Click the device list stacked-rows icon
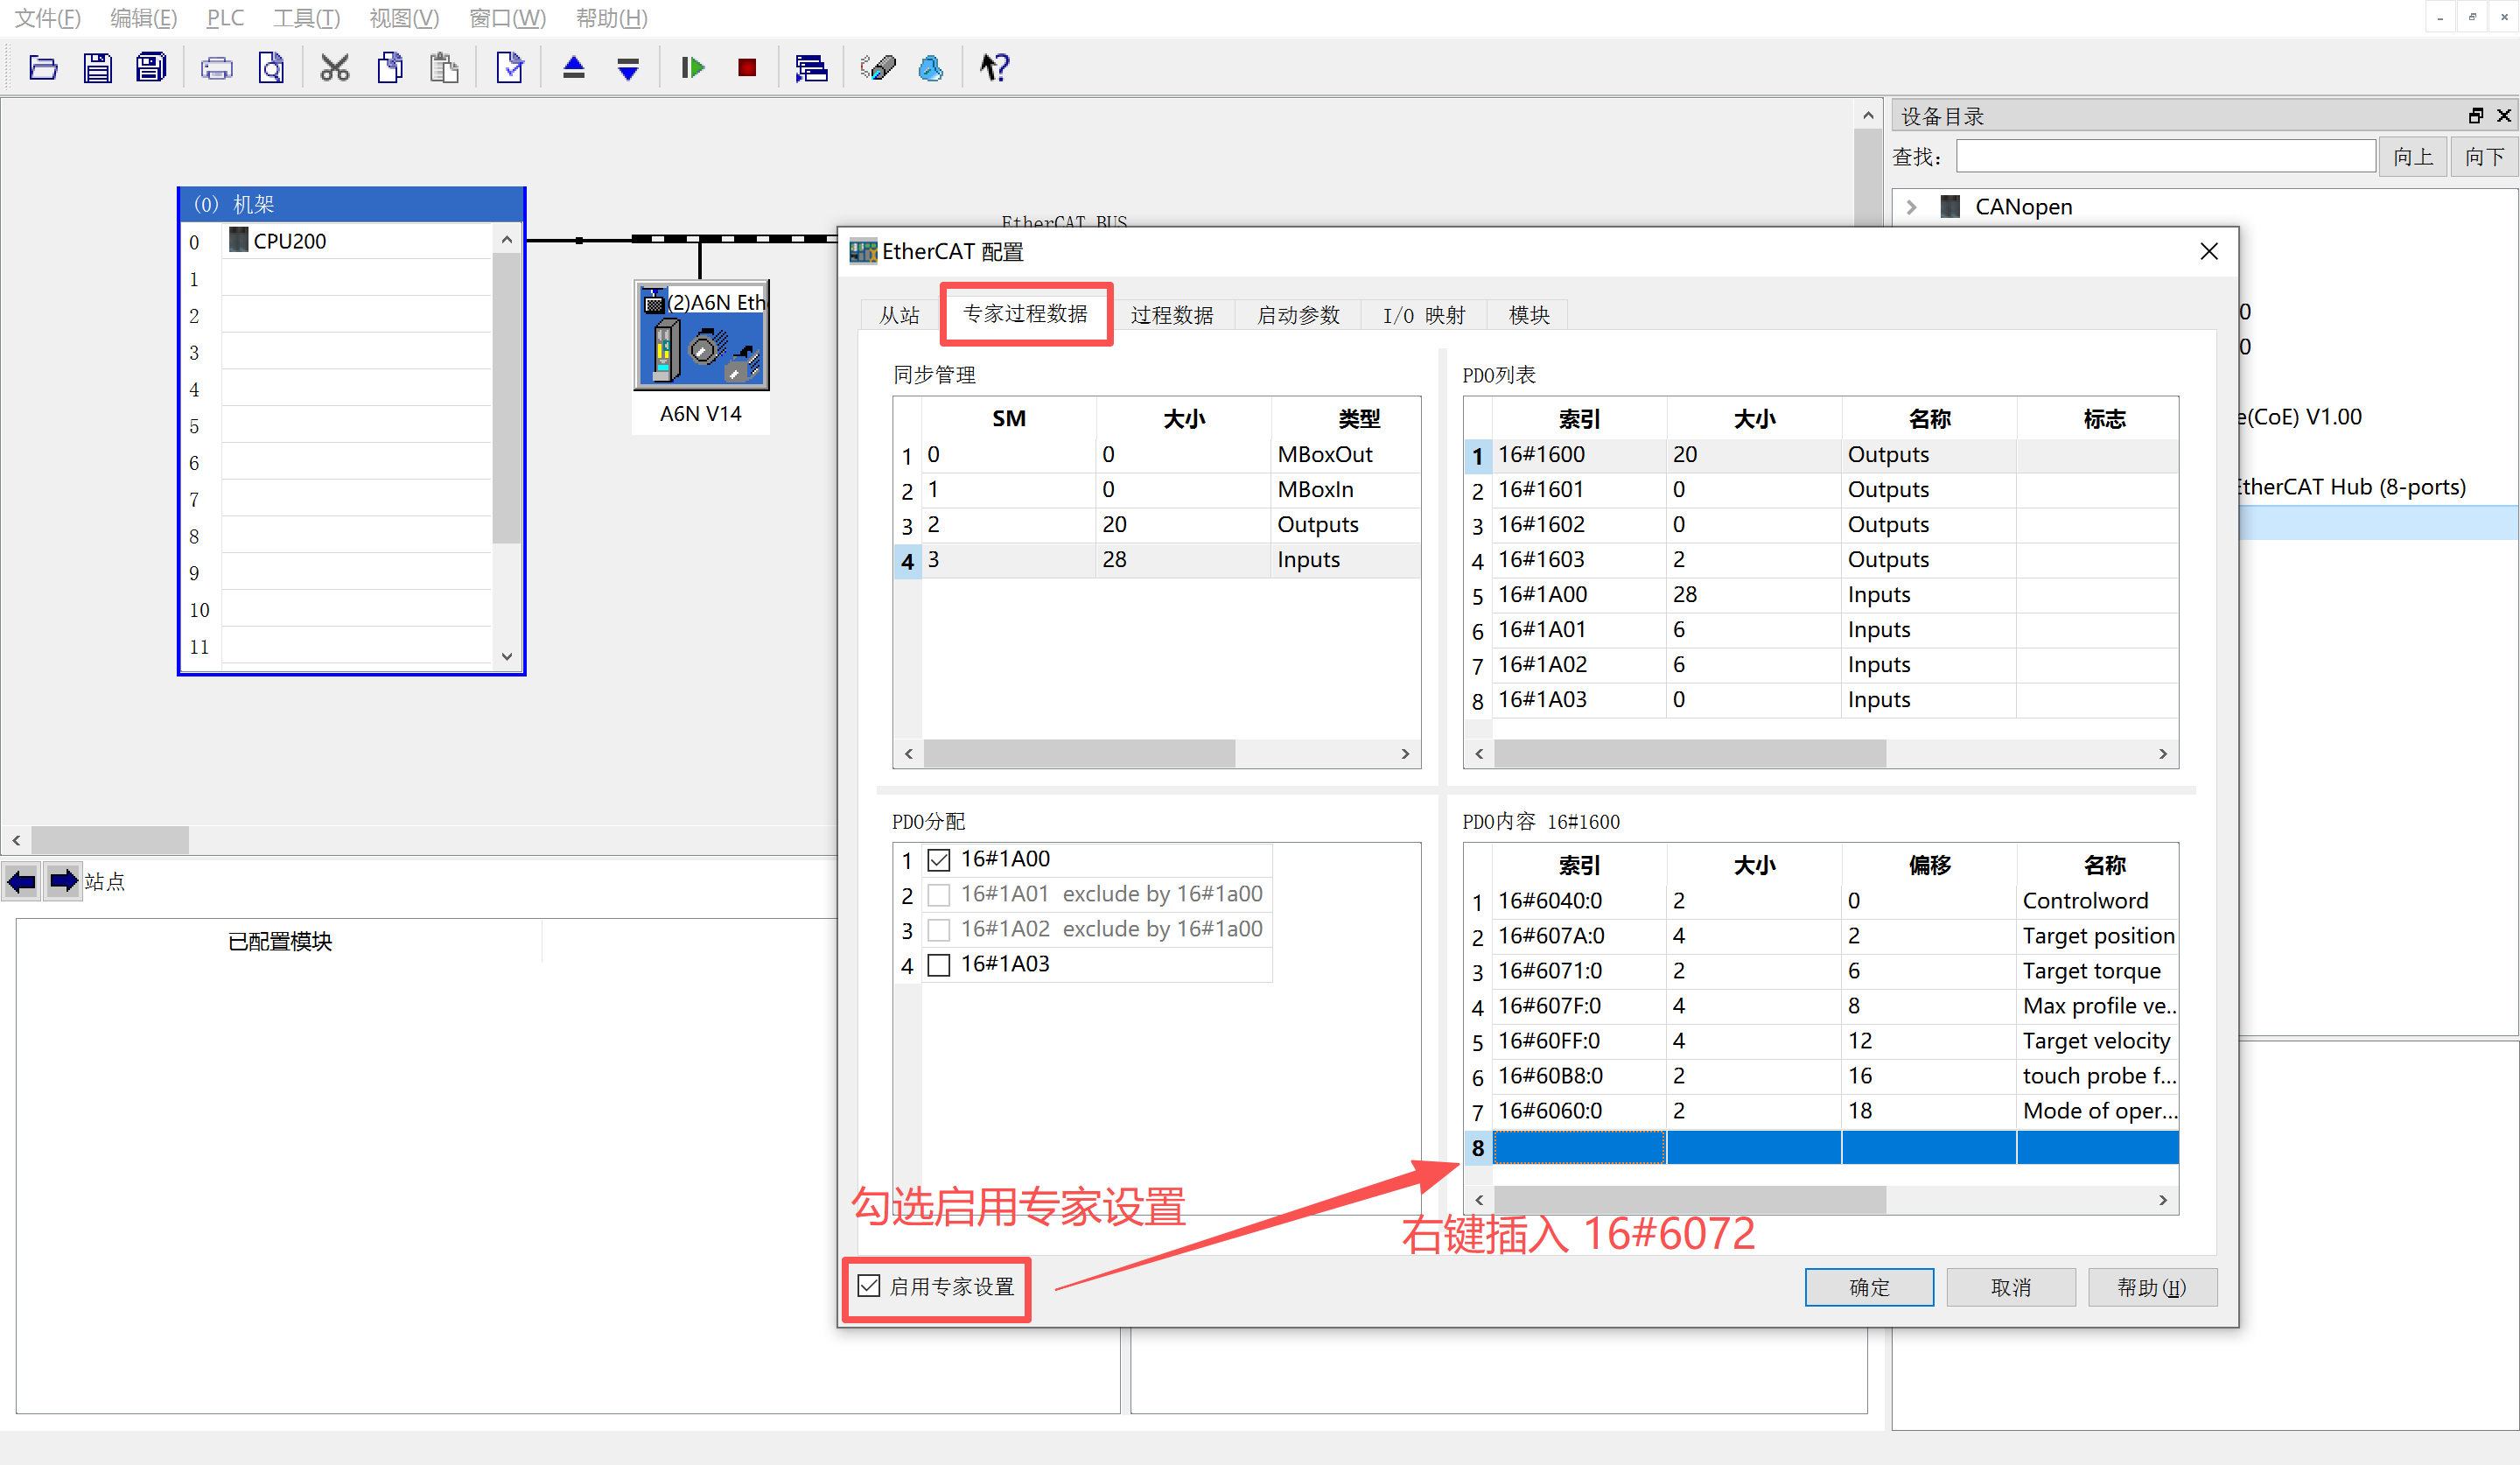The image size is (2520, 1465). (811, 68)
